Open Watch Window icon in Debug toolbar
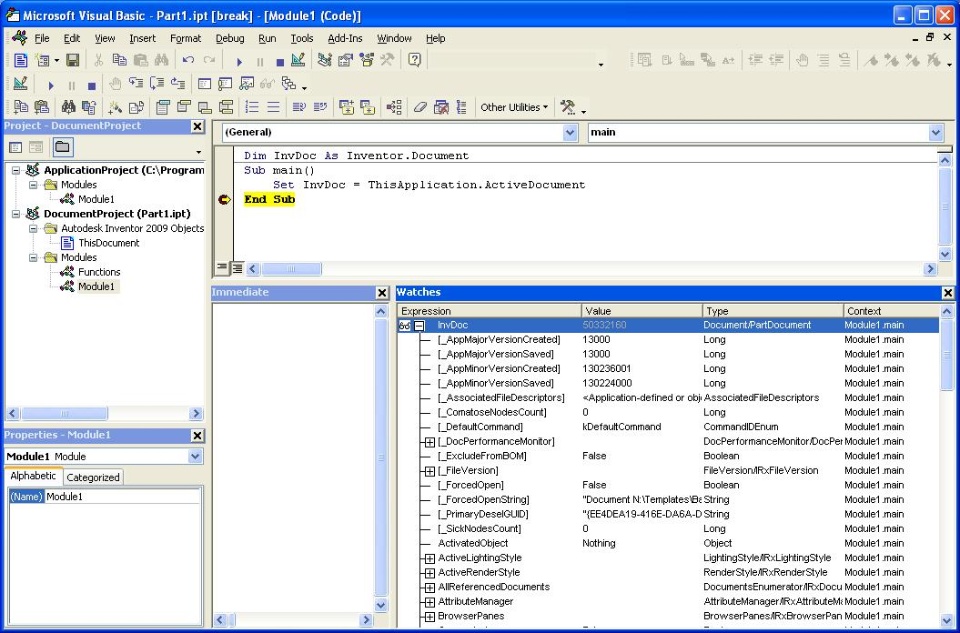This screenshot has height=633, width=960. (246, 84)
